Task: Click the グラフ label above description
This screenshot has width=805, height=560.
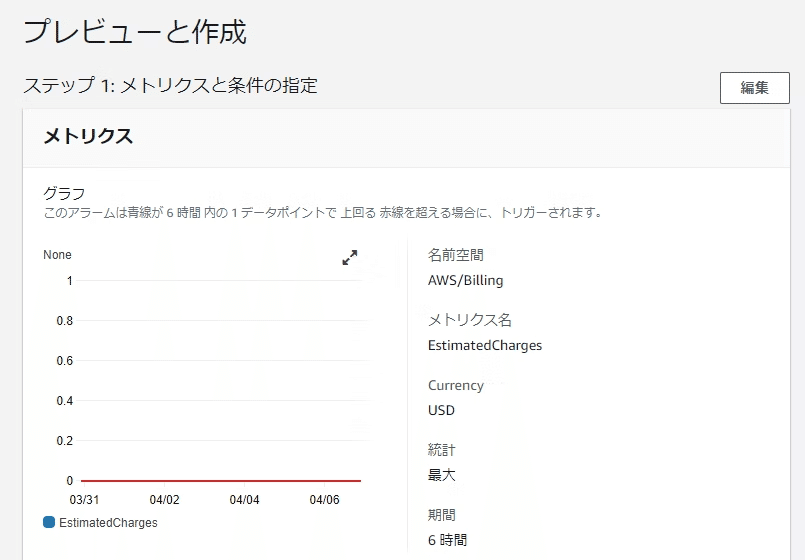Action: [x=64, y=194]
